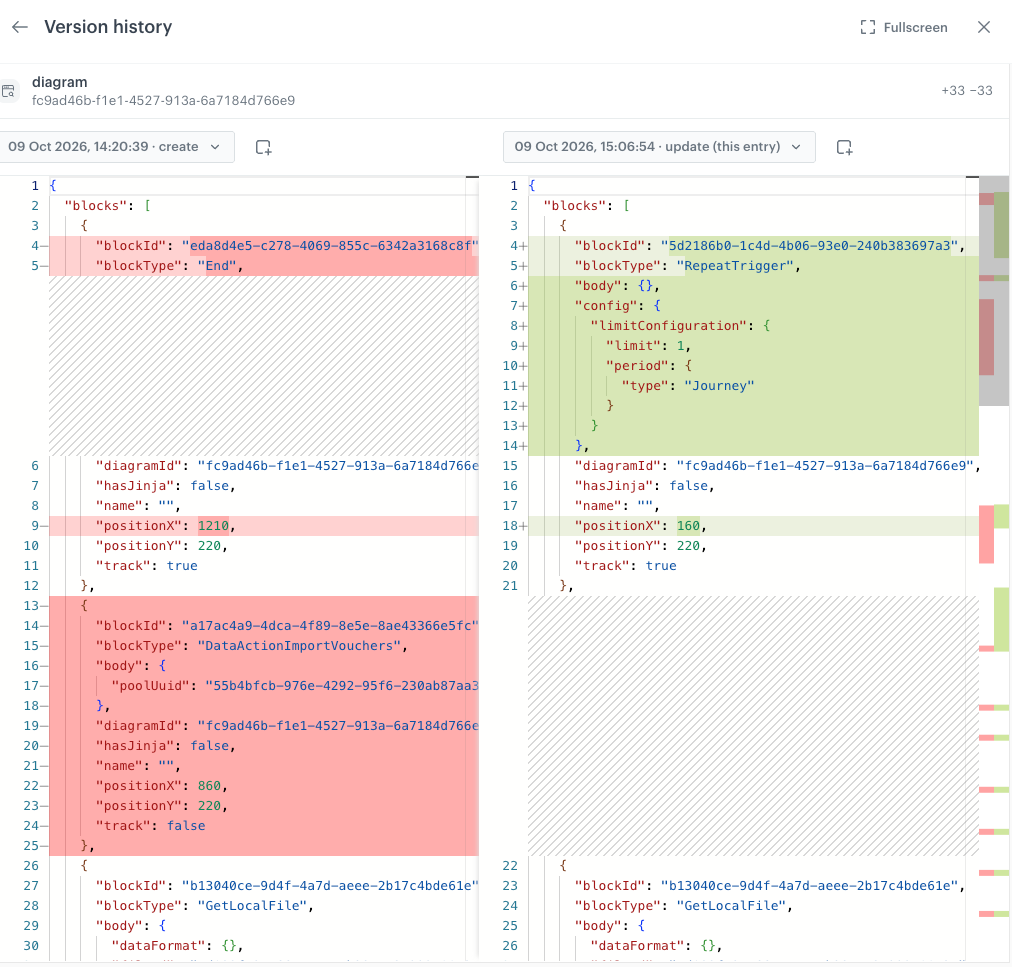
Task: Click the Version history heading
Action: tap(108, 27)
